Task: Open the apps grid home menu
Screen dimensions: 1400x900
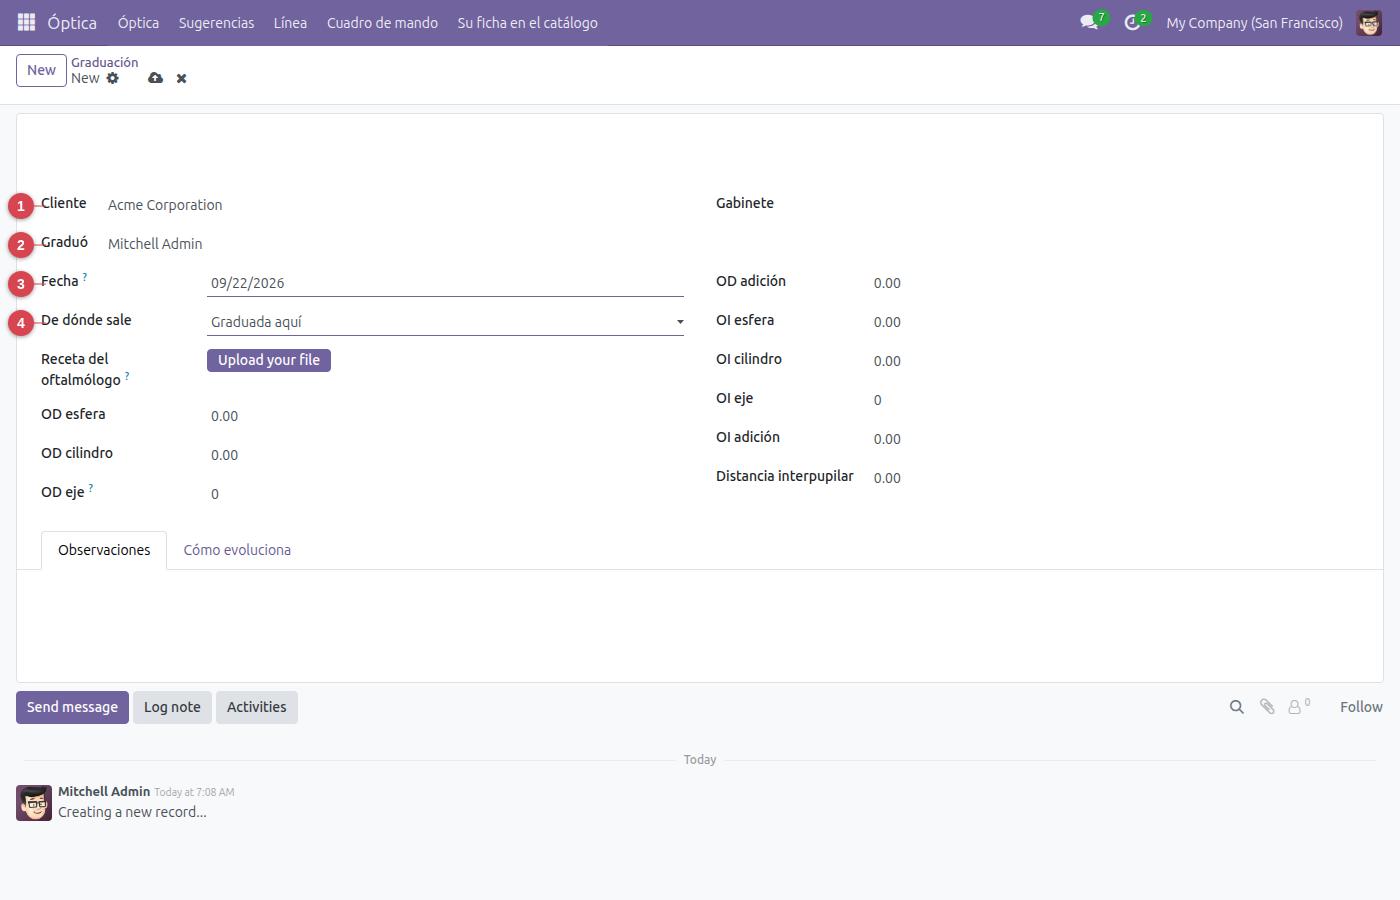Action: coord(27,22)
